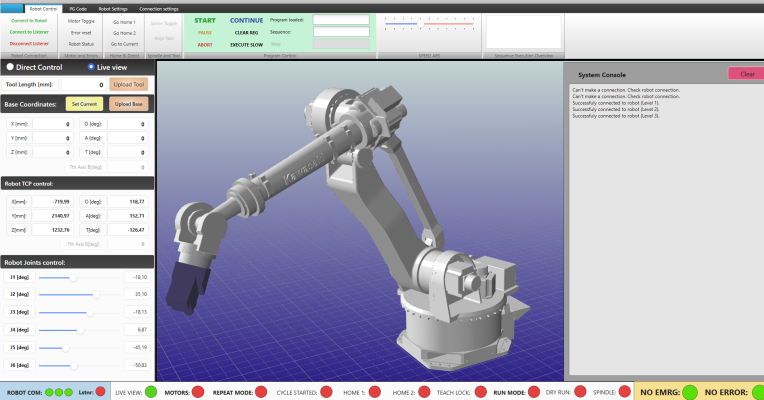Click the Sequence input field
This screenshot has width=764, height=400.
(x=341, y=32)
